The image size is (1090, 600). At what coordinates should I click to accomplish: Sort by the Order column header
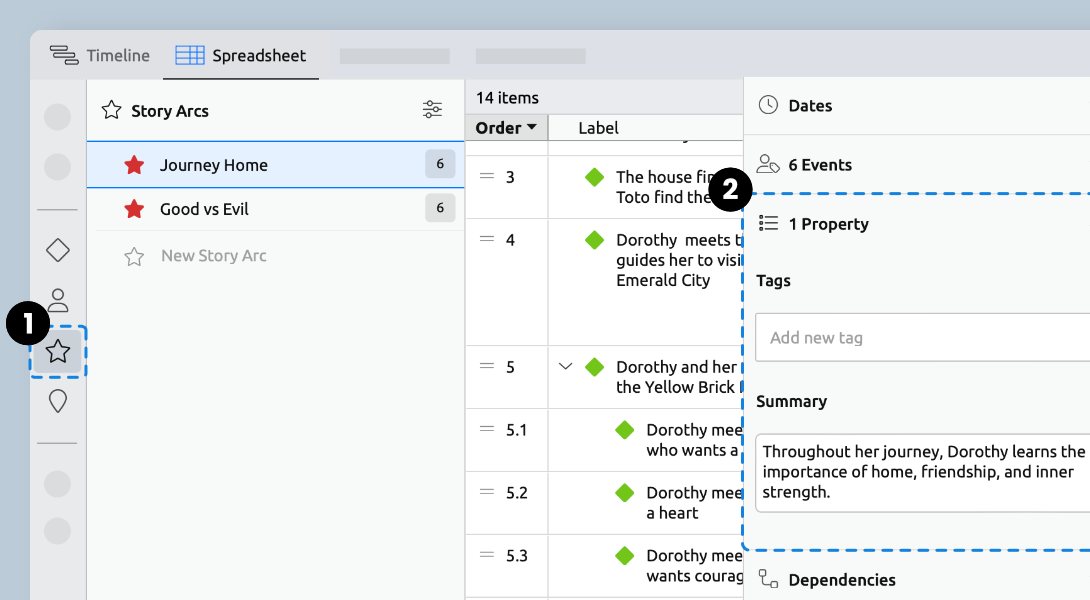coord(505,128)
